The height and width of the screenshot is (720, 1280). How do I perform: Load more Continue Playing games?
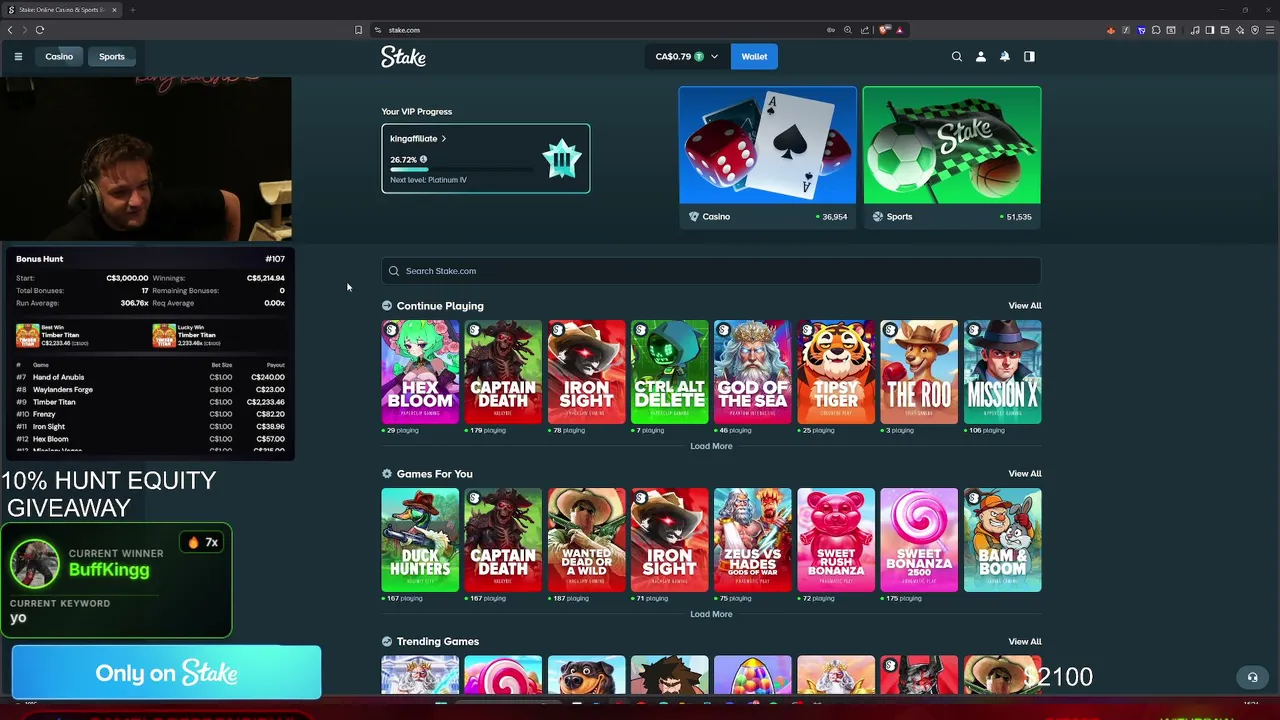point(711,446)
